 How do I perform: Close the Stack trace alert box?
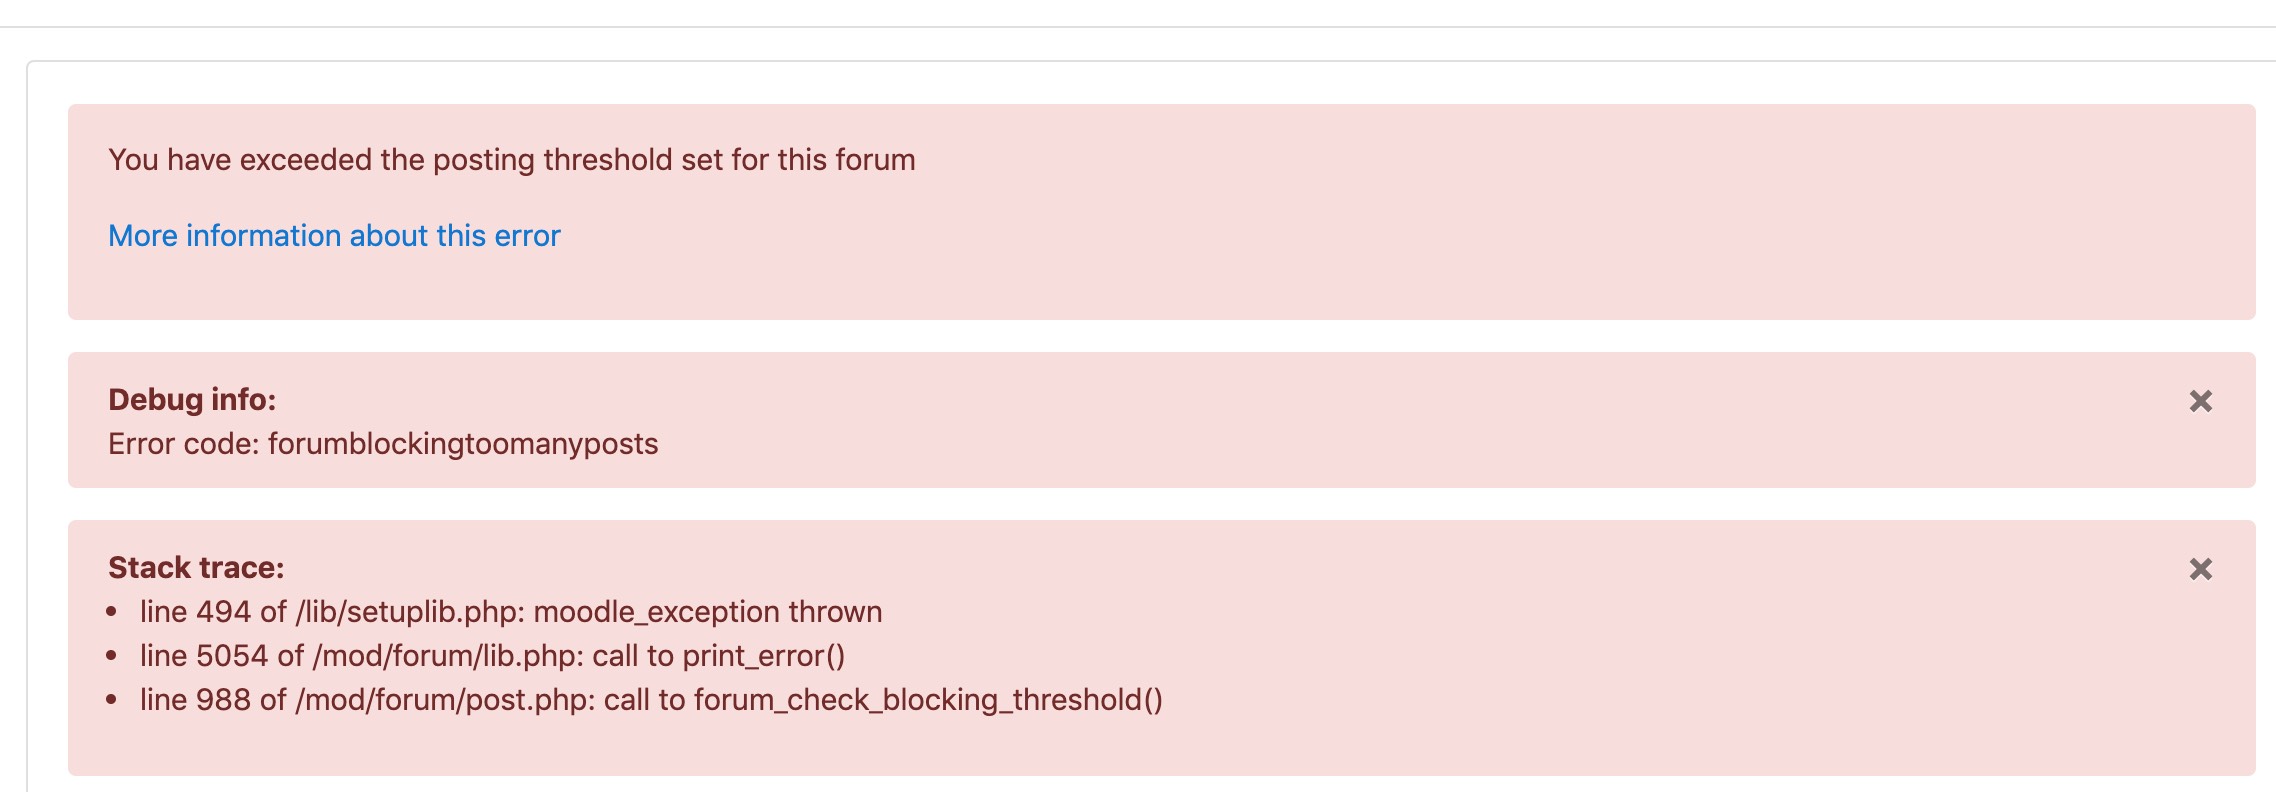tap(2200, 569)
